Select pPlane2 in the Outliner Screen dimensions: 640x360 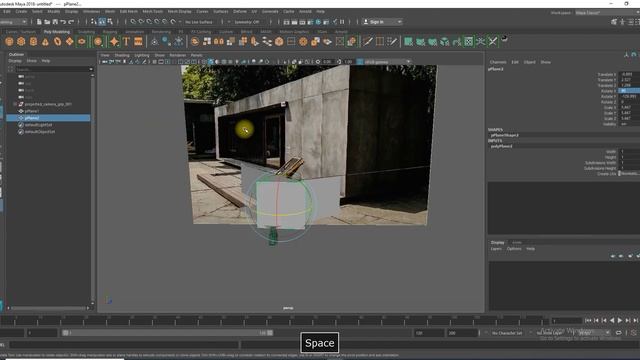48,118
